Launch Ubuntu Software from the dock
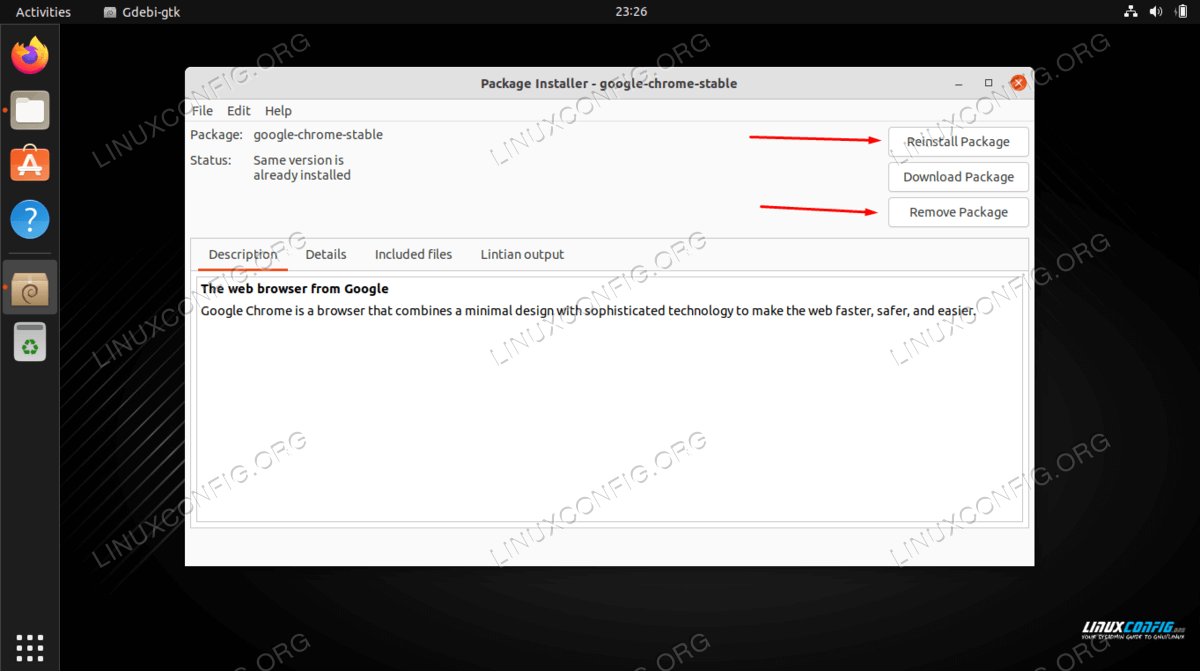Viewport: 1200px width, 671px height. pos(30,164)
